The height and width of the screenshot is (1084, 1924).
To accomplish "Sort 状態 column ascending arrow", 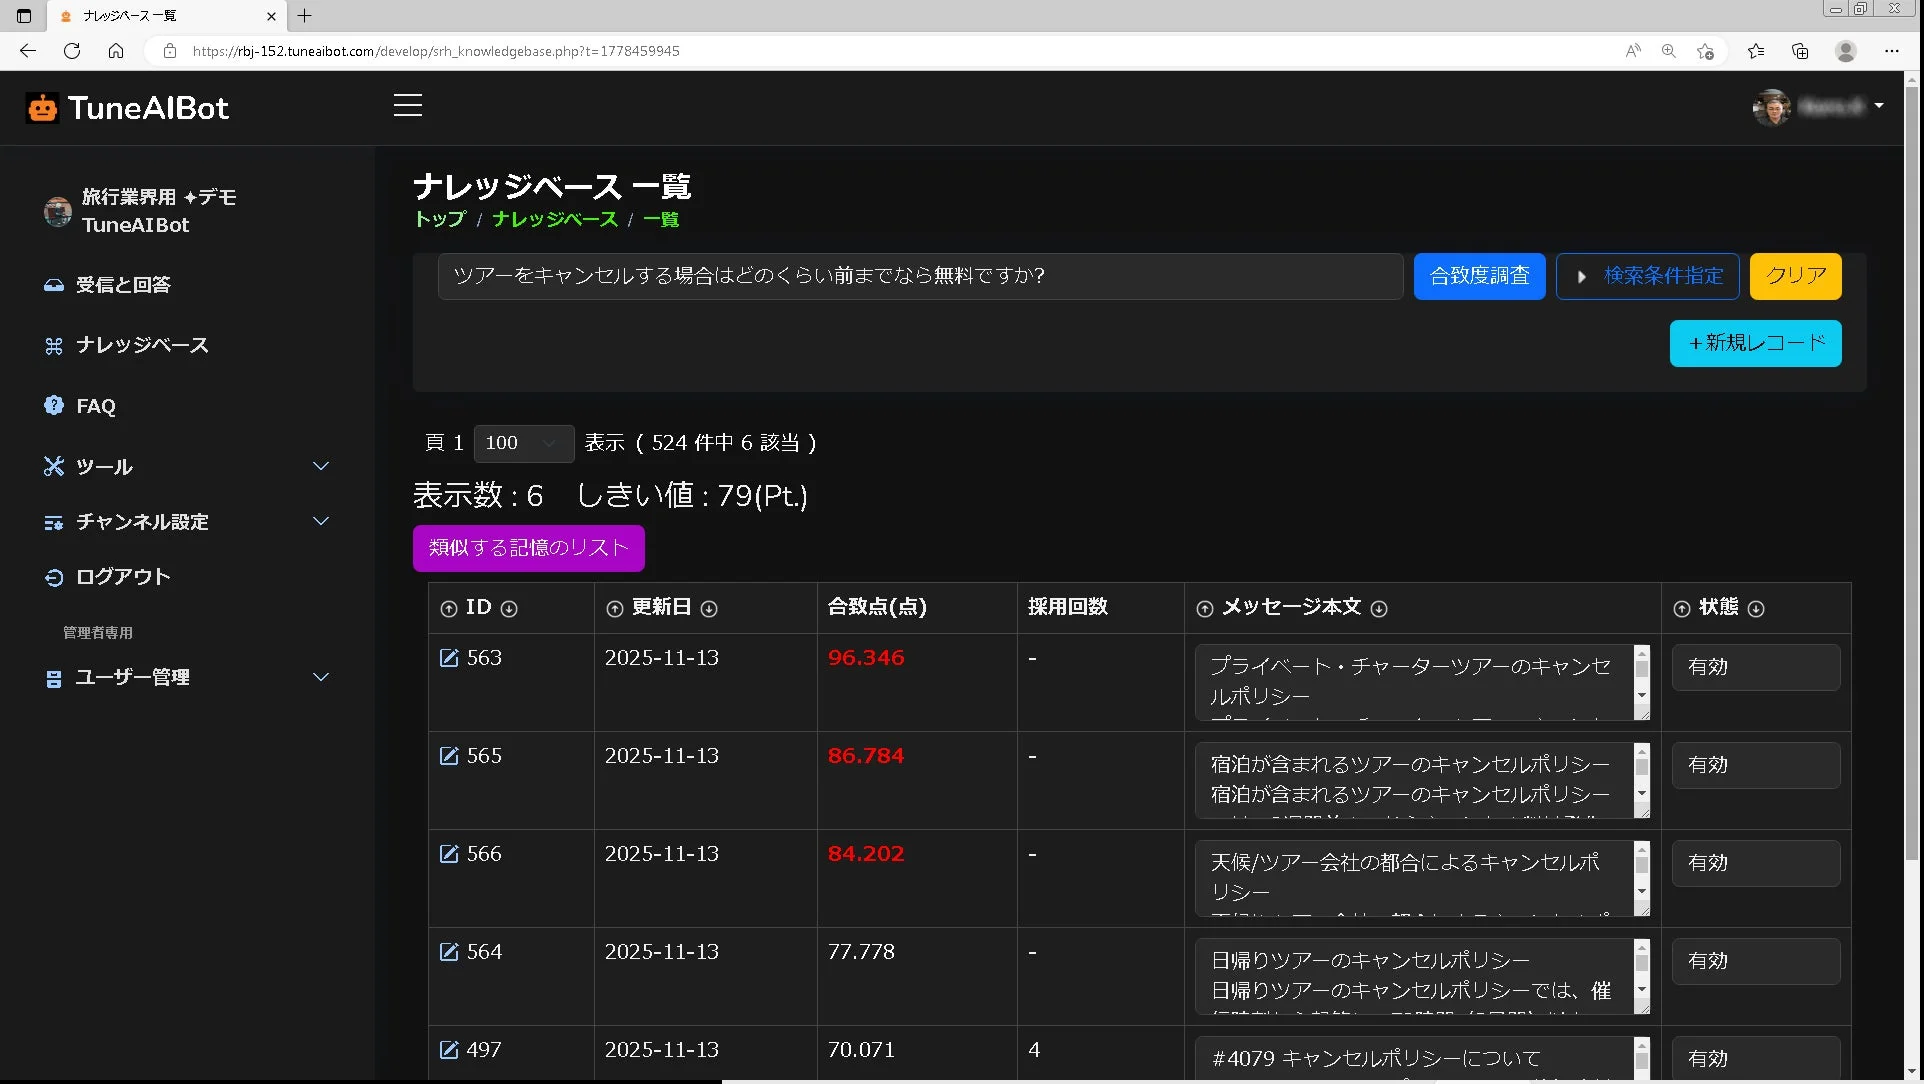I will (x=1682, y=609).
